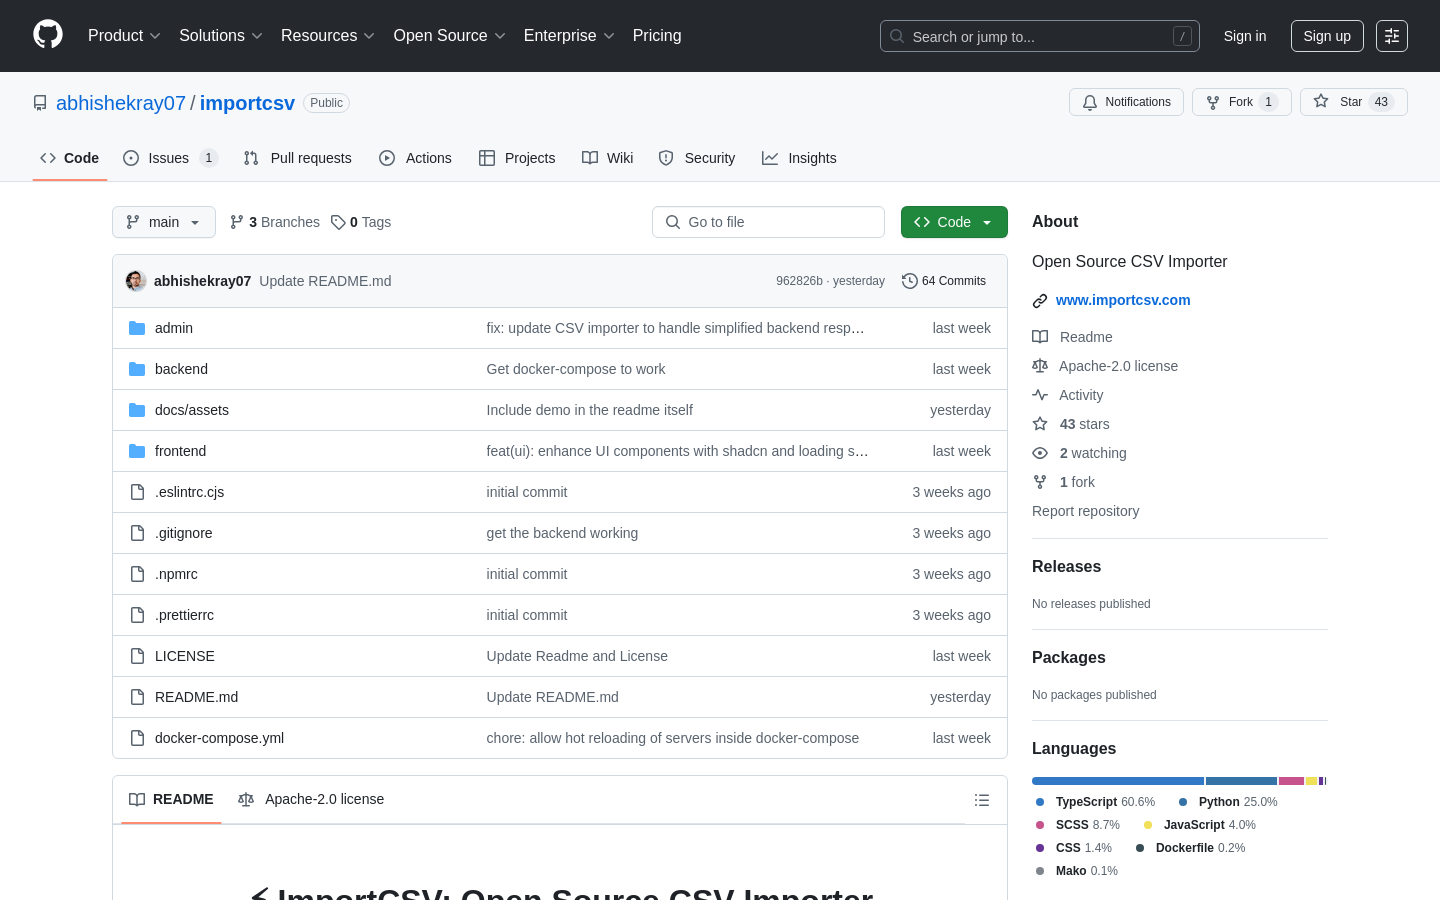Viewport: 1440px width, 900px height.
Task: Click the Activity pulse icon
Action: tap(1040, 395)
